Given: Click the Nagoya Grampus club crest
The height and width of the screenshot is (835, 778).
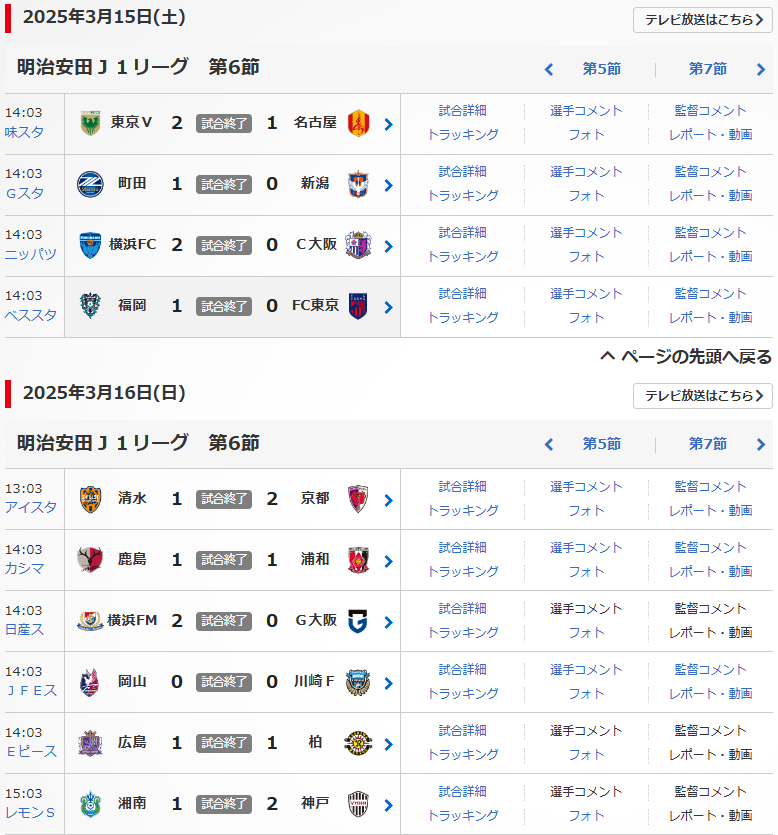Looking at the screenshot, I should pos(358,123).
